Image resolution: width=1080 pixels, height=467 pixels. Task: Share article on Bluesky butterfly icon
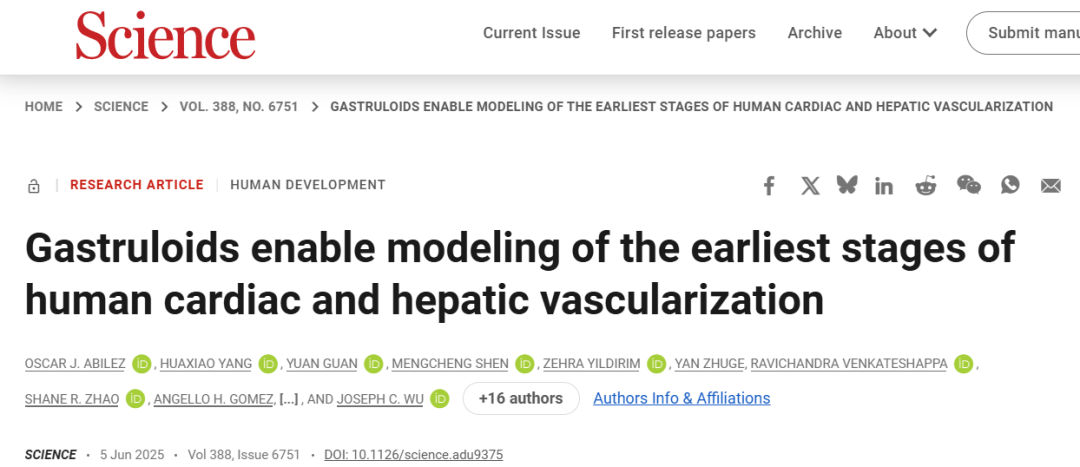click(x=847, y=185)
